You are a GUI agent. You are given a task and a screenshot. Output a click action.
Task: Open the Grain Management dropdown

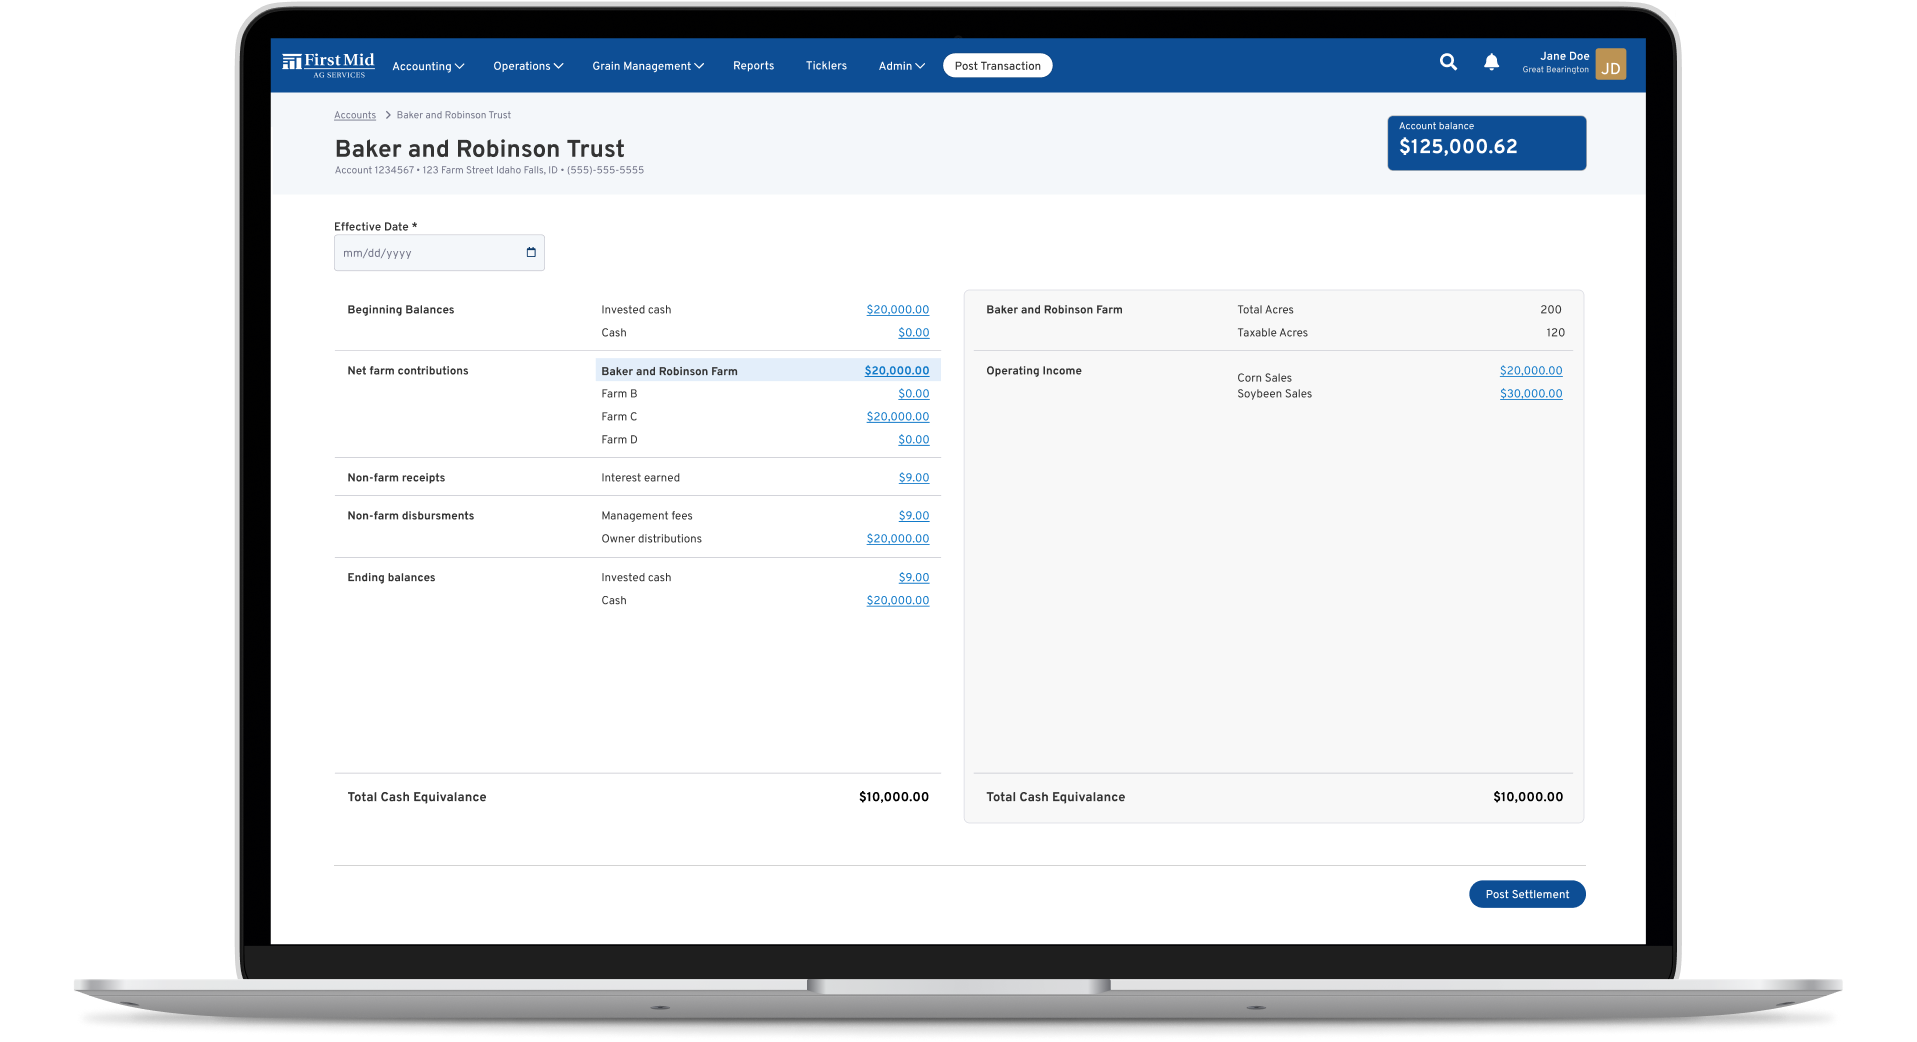tap(646, 66)
